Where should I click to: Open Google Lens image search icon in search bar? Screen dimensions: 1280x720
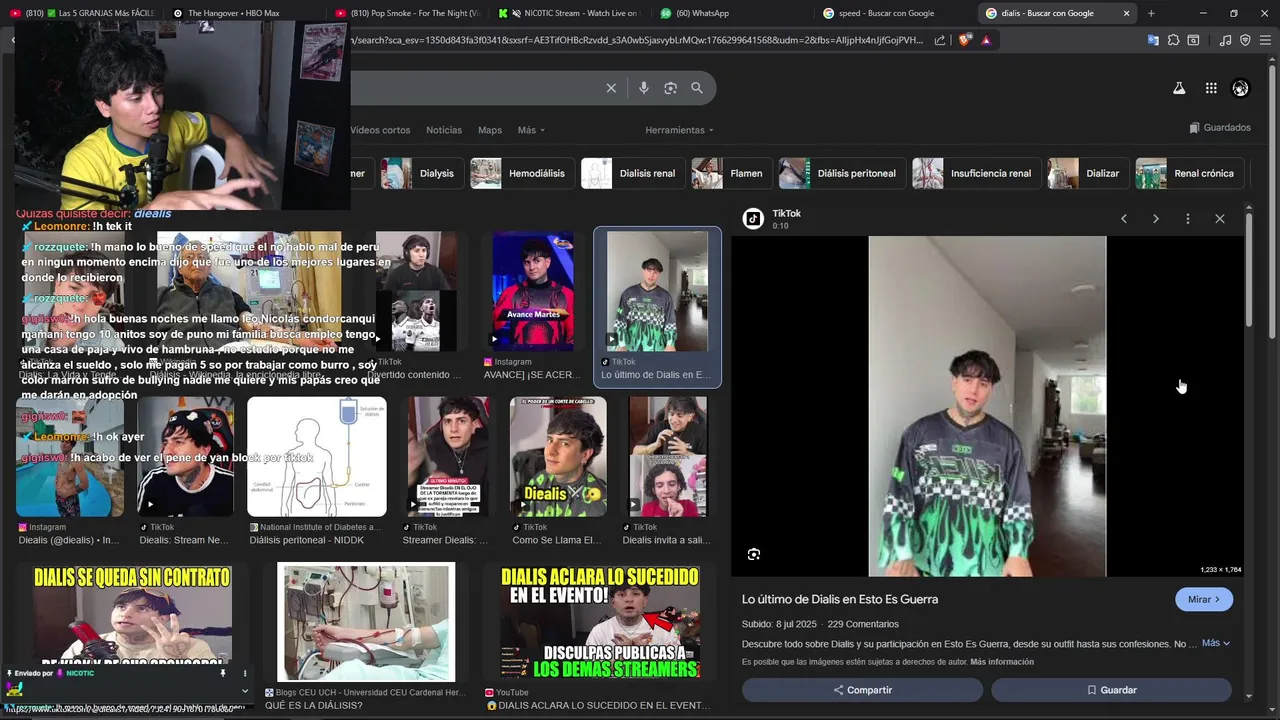click(670, 88)
